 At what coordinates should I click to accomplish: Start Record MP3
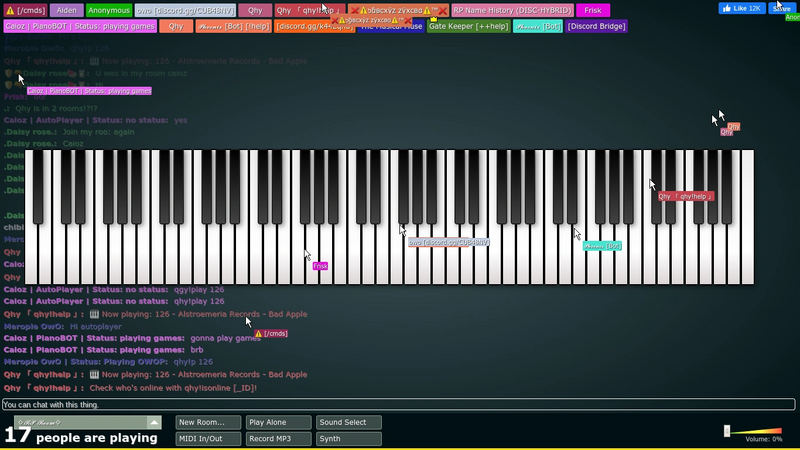(278, 439)
